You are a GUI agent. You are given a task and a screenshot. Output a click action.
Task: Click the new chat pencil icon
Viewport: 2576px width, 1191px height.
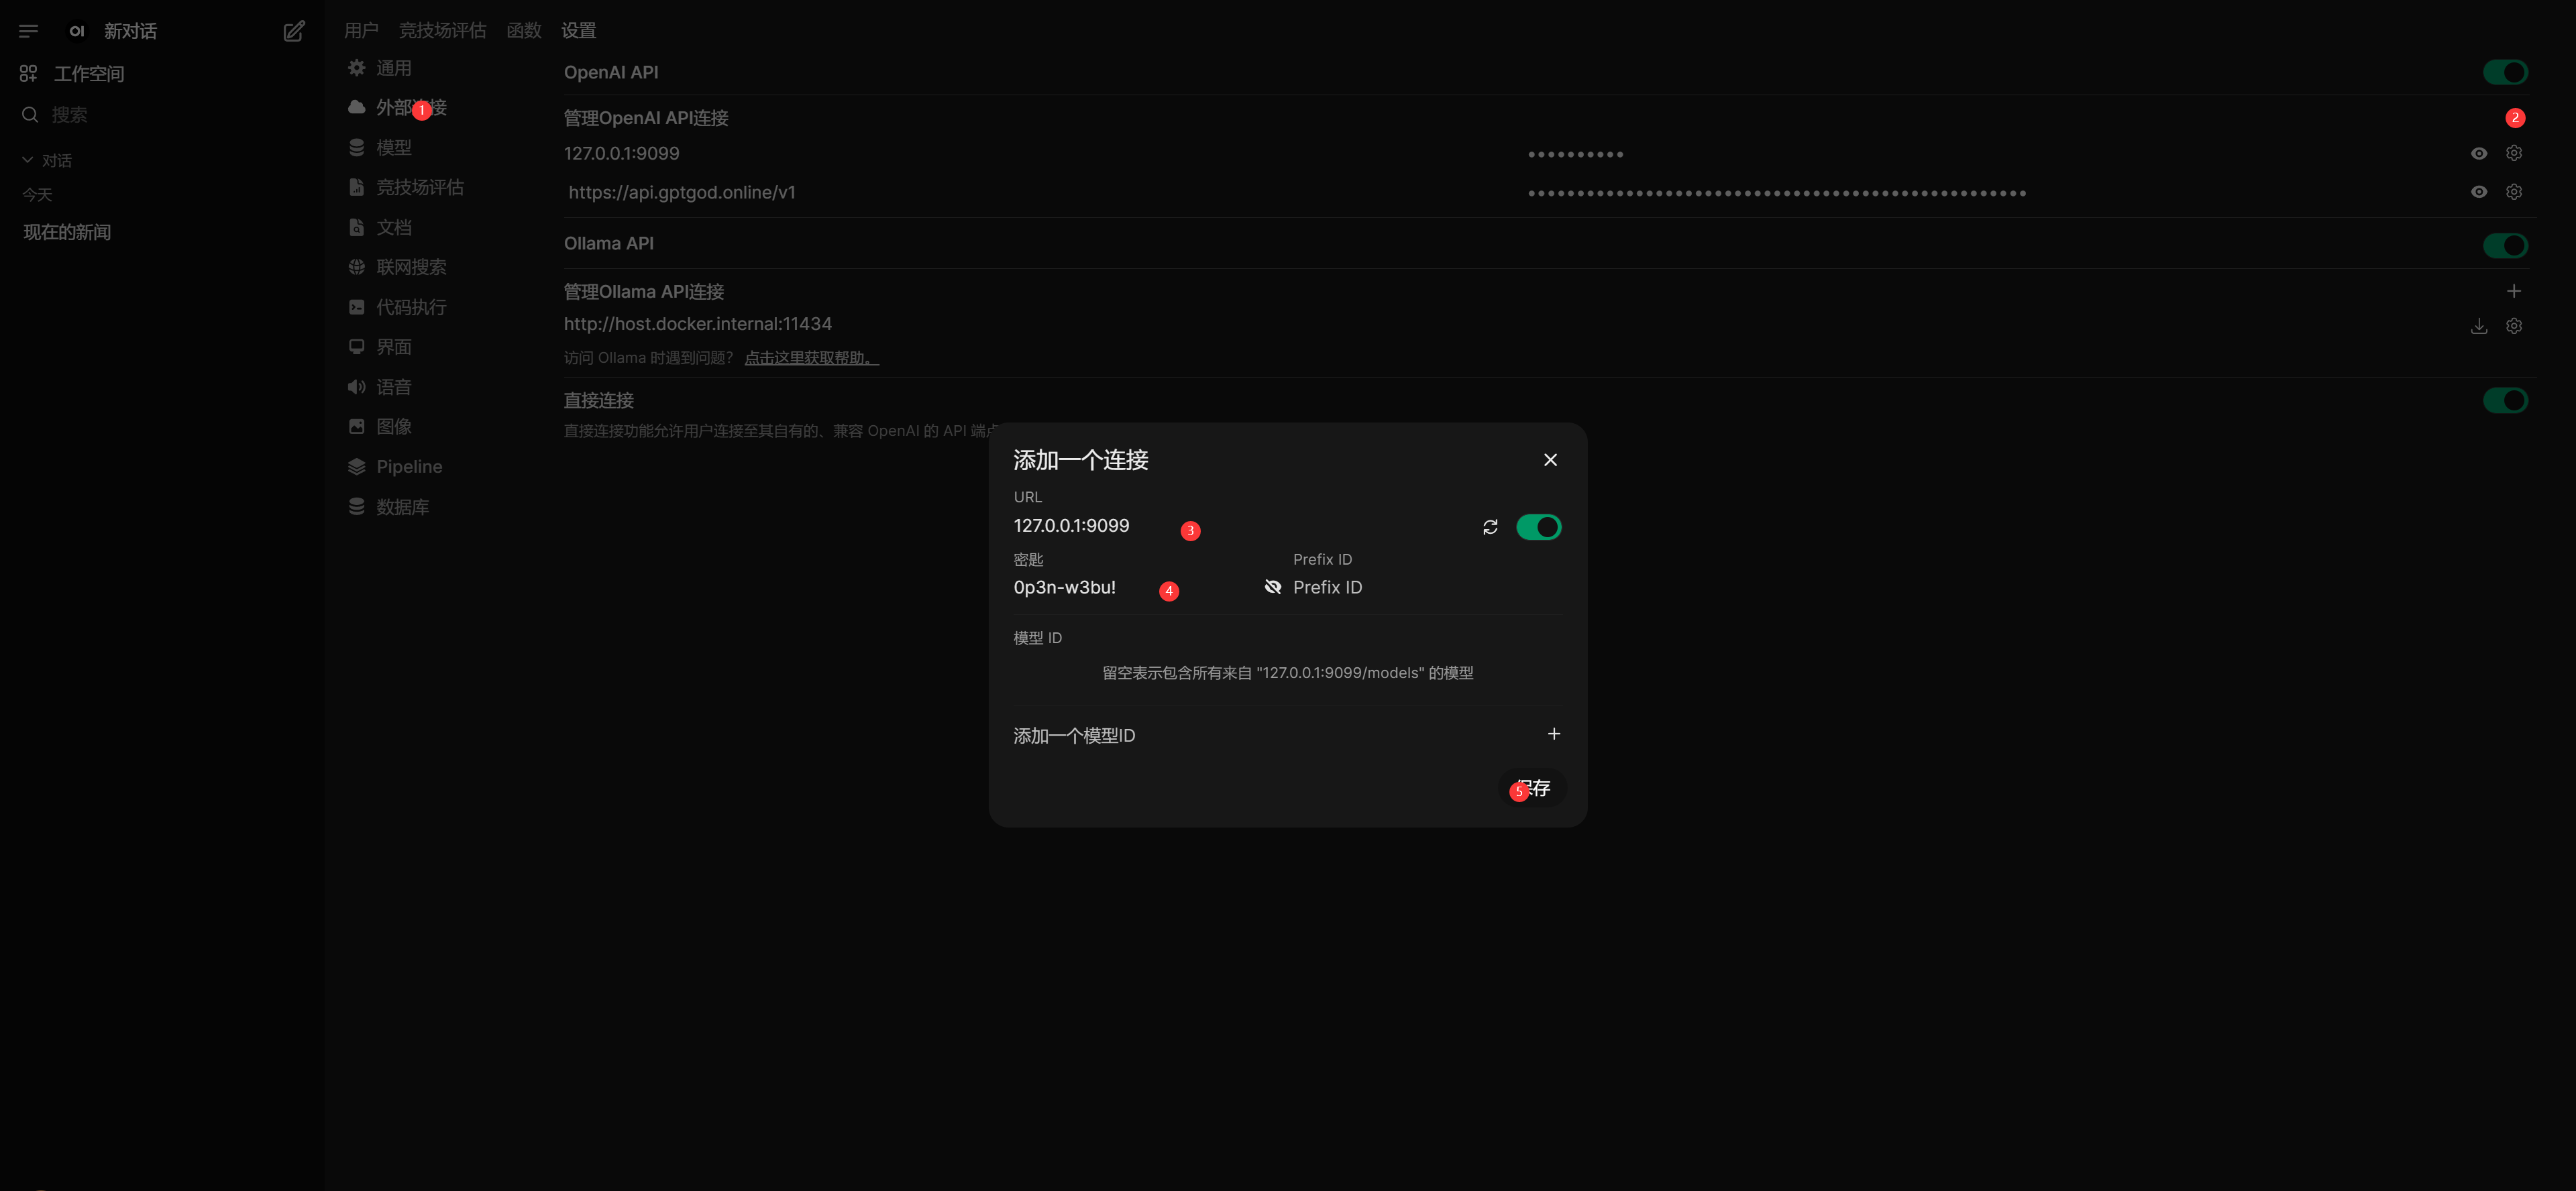[293, 31]
